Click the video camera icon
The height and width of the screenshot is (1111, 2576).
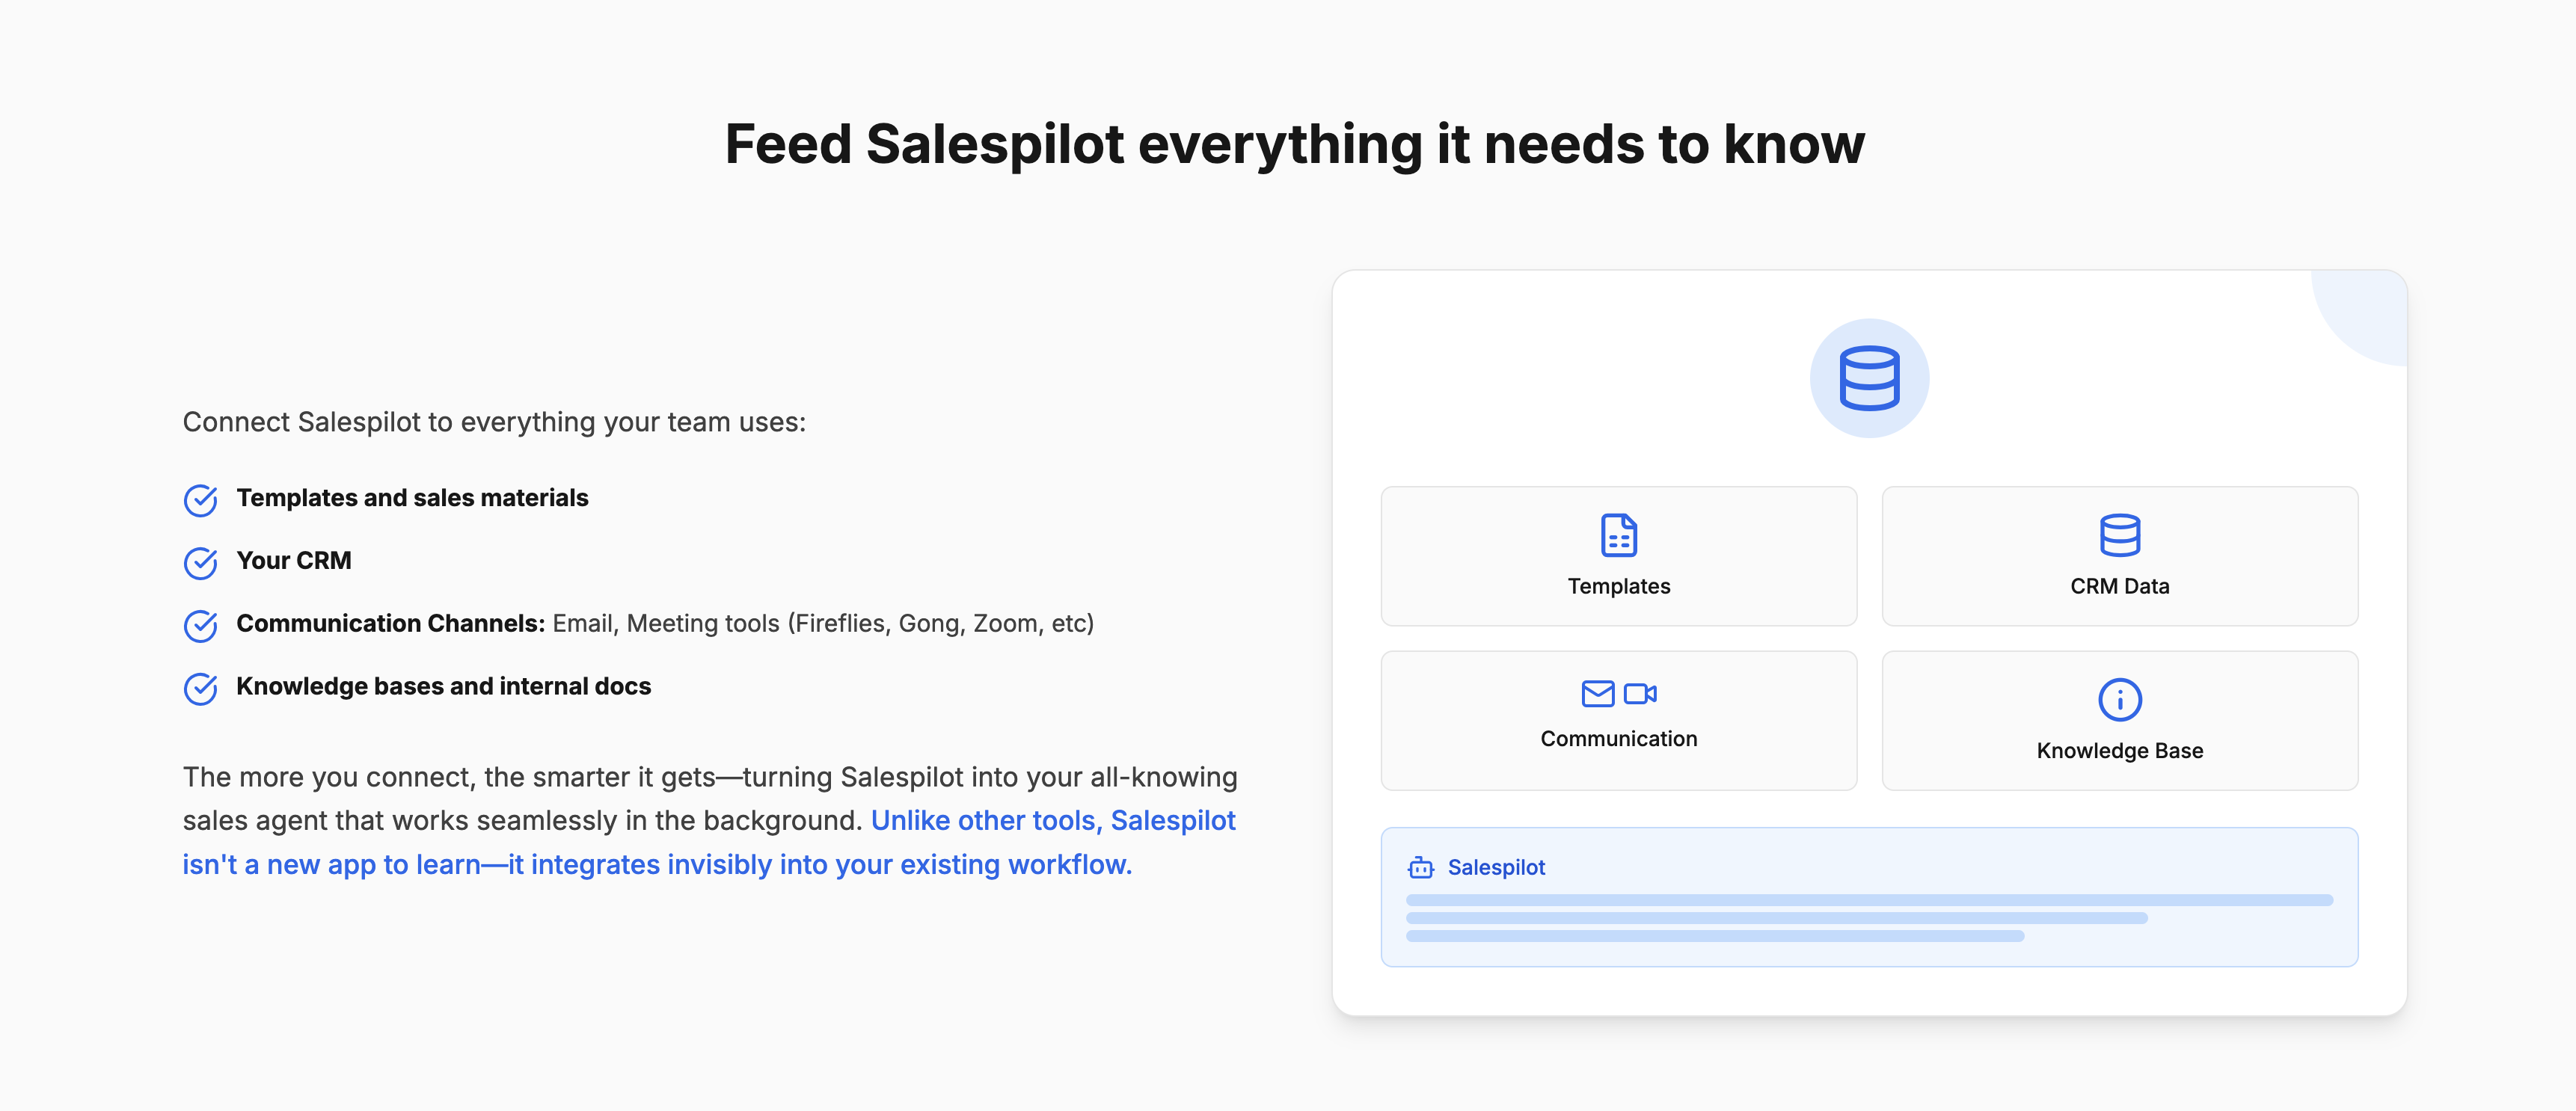pyautogui.click(x=1640, y=693)
